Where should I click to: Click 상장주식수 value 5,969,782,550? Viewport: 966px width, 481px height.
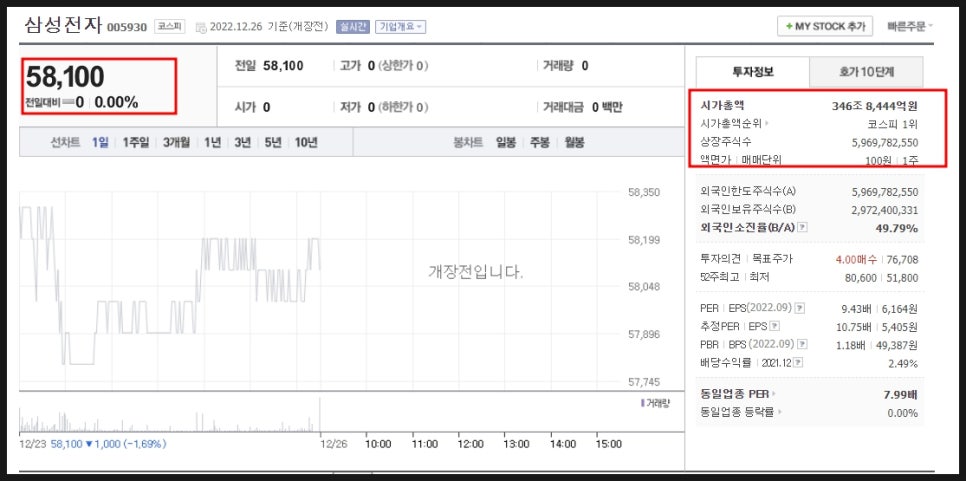(885, 142)
